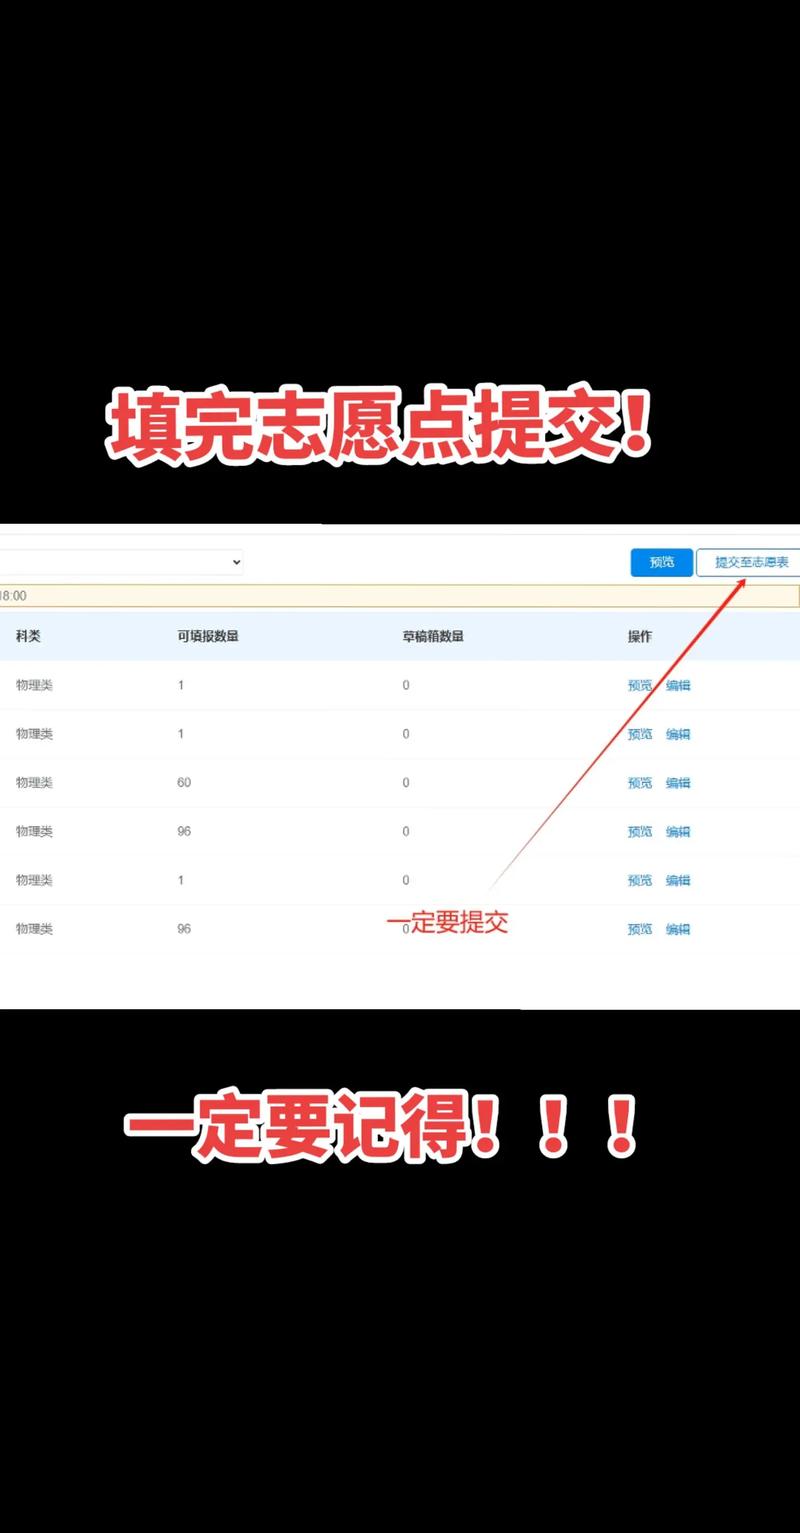
Task: Click 预览 link in the first 物理类 row
Action: point(641,685)
